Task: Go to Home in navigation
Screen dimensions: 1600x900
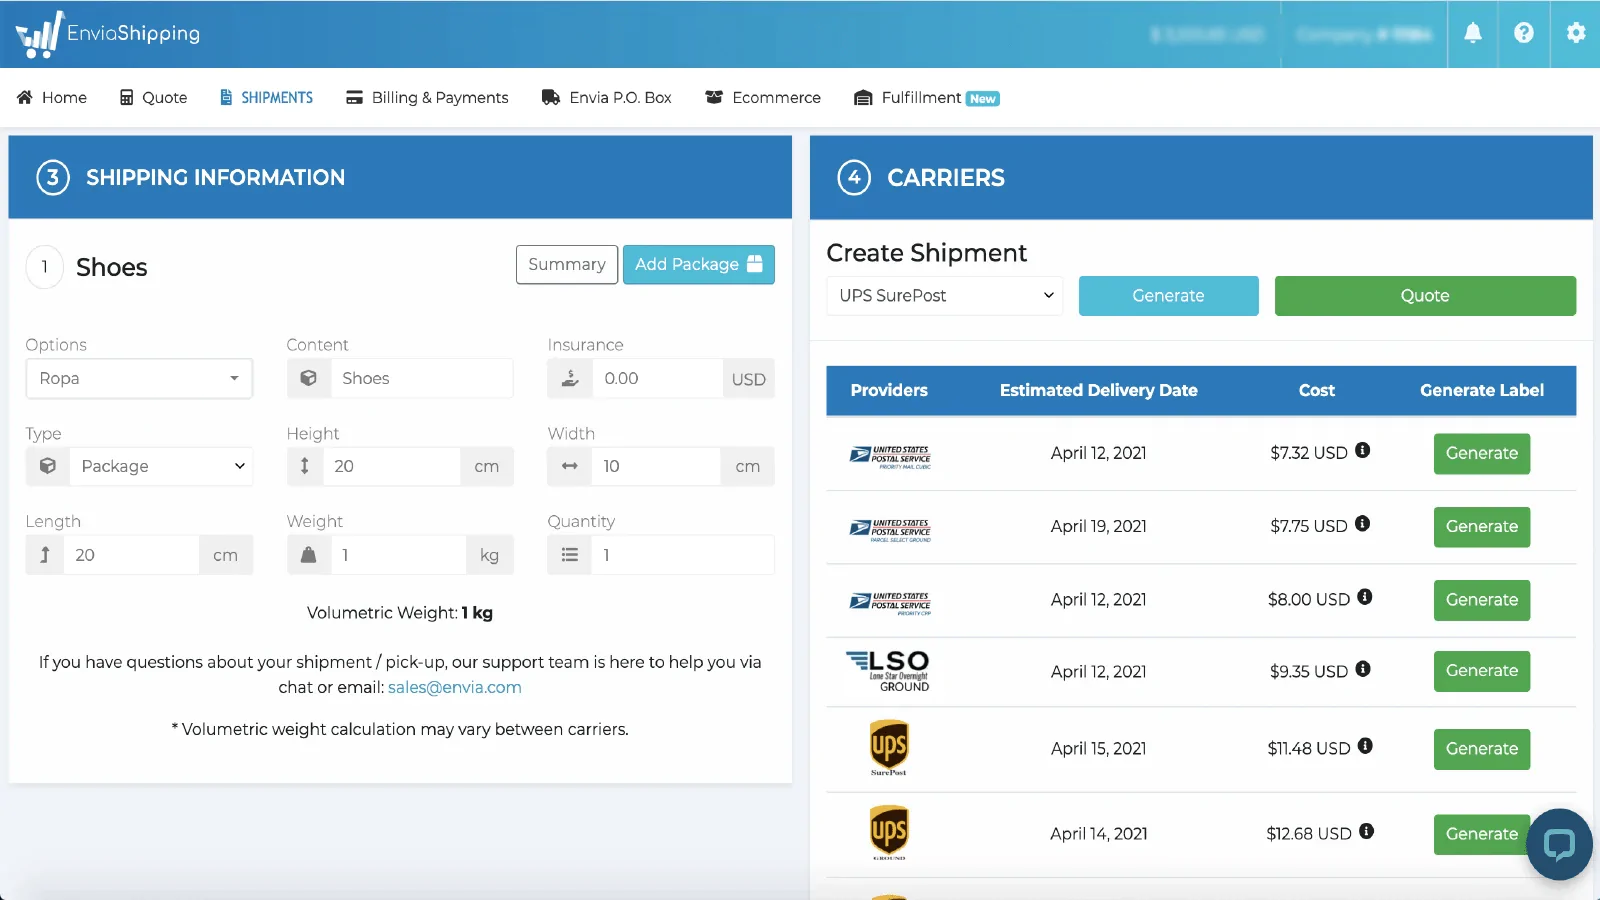Action: 52,98
